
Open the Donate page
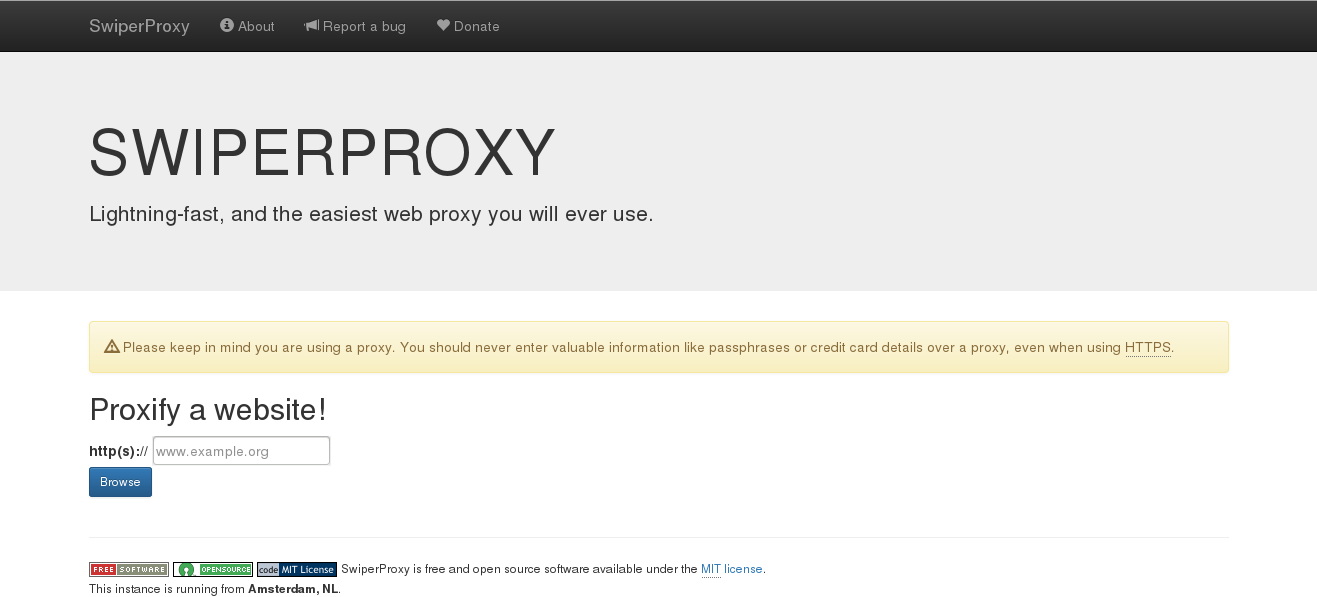468,26
